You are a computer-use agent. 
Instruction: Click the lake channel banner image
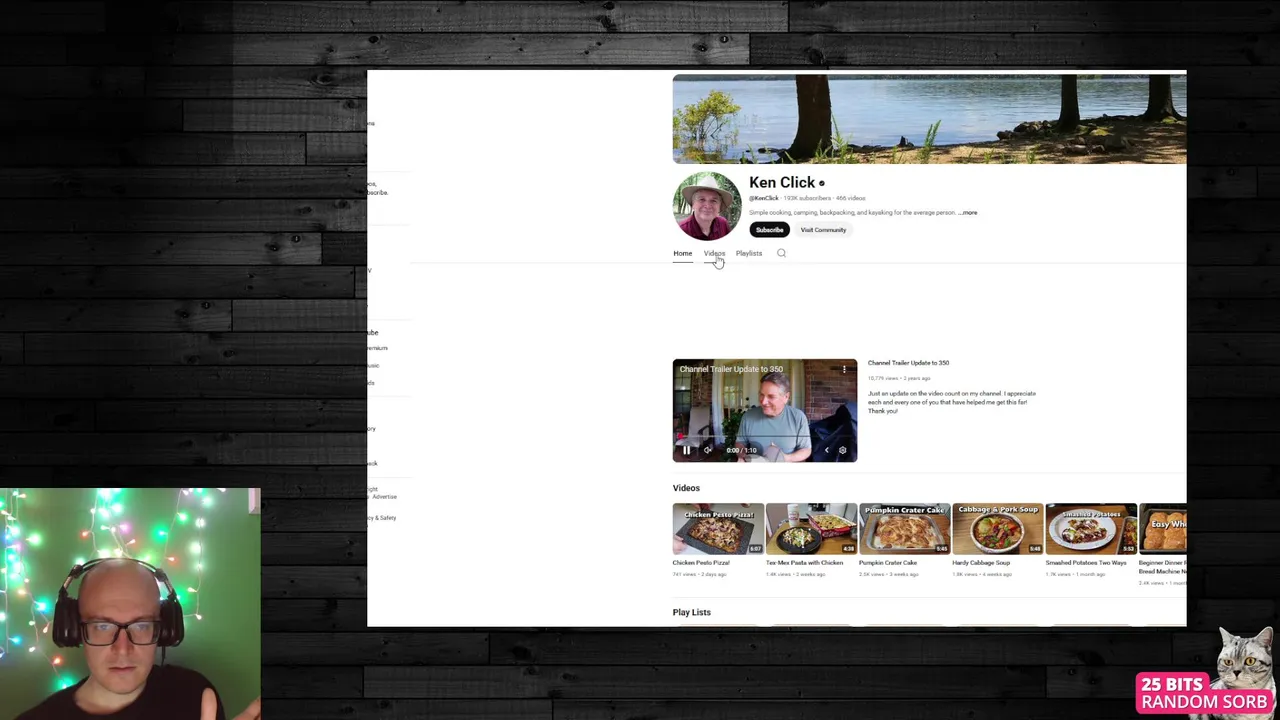pos(929,119)
